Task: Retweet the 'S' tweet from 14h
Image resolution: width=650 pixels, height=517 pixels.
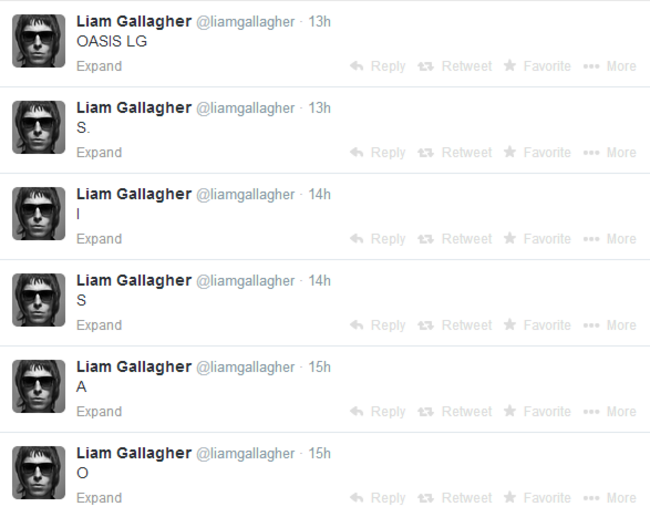Action: point(455,325)
